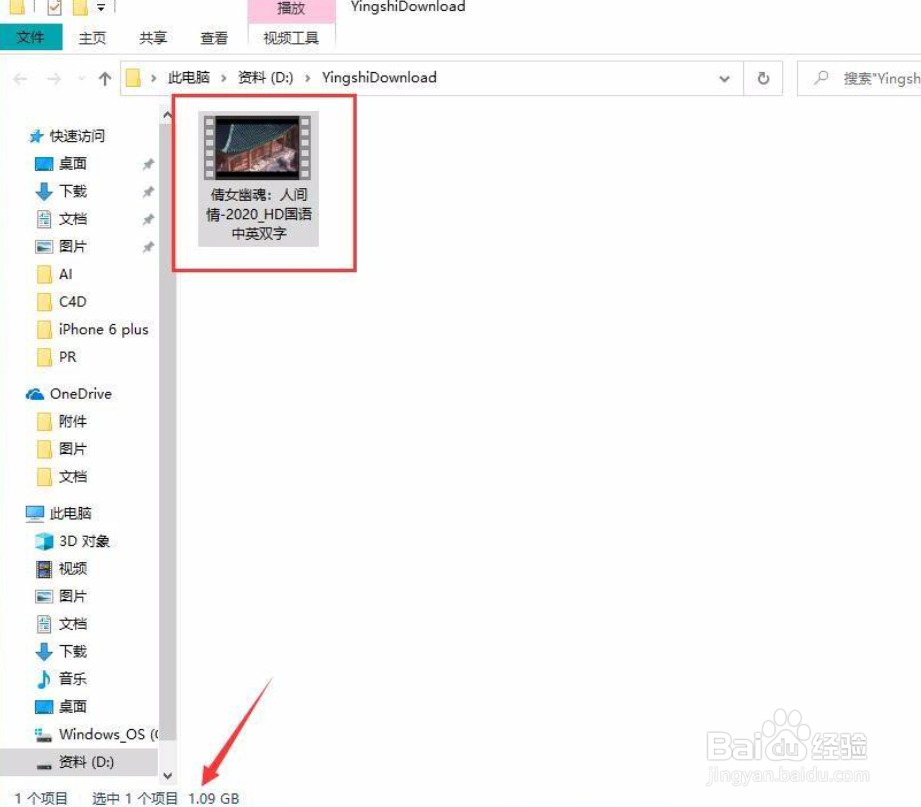Click the 1.09 GB size in status bar
This screenshot has height=807, width=921.
(x=214, y=798)
